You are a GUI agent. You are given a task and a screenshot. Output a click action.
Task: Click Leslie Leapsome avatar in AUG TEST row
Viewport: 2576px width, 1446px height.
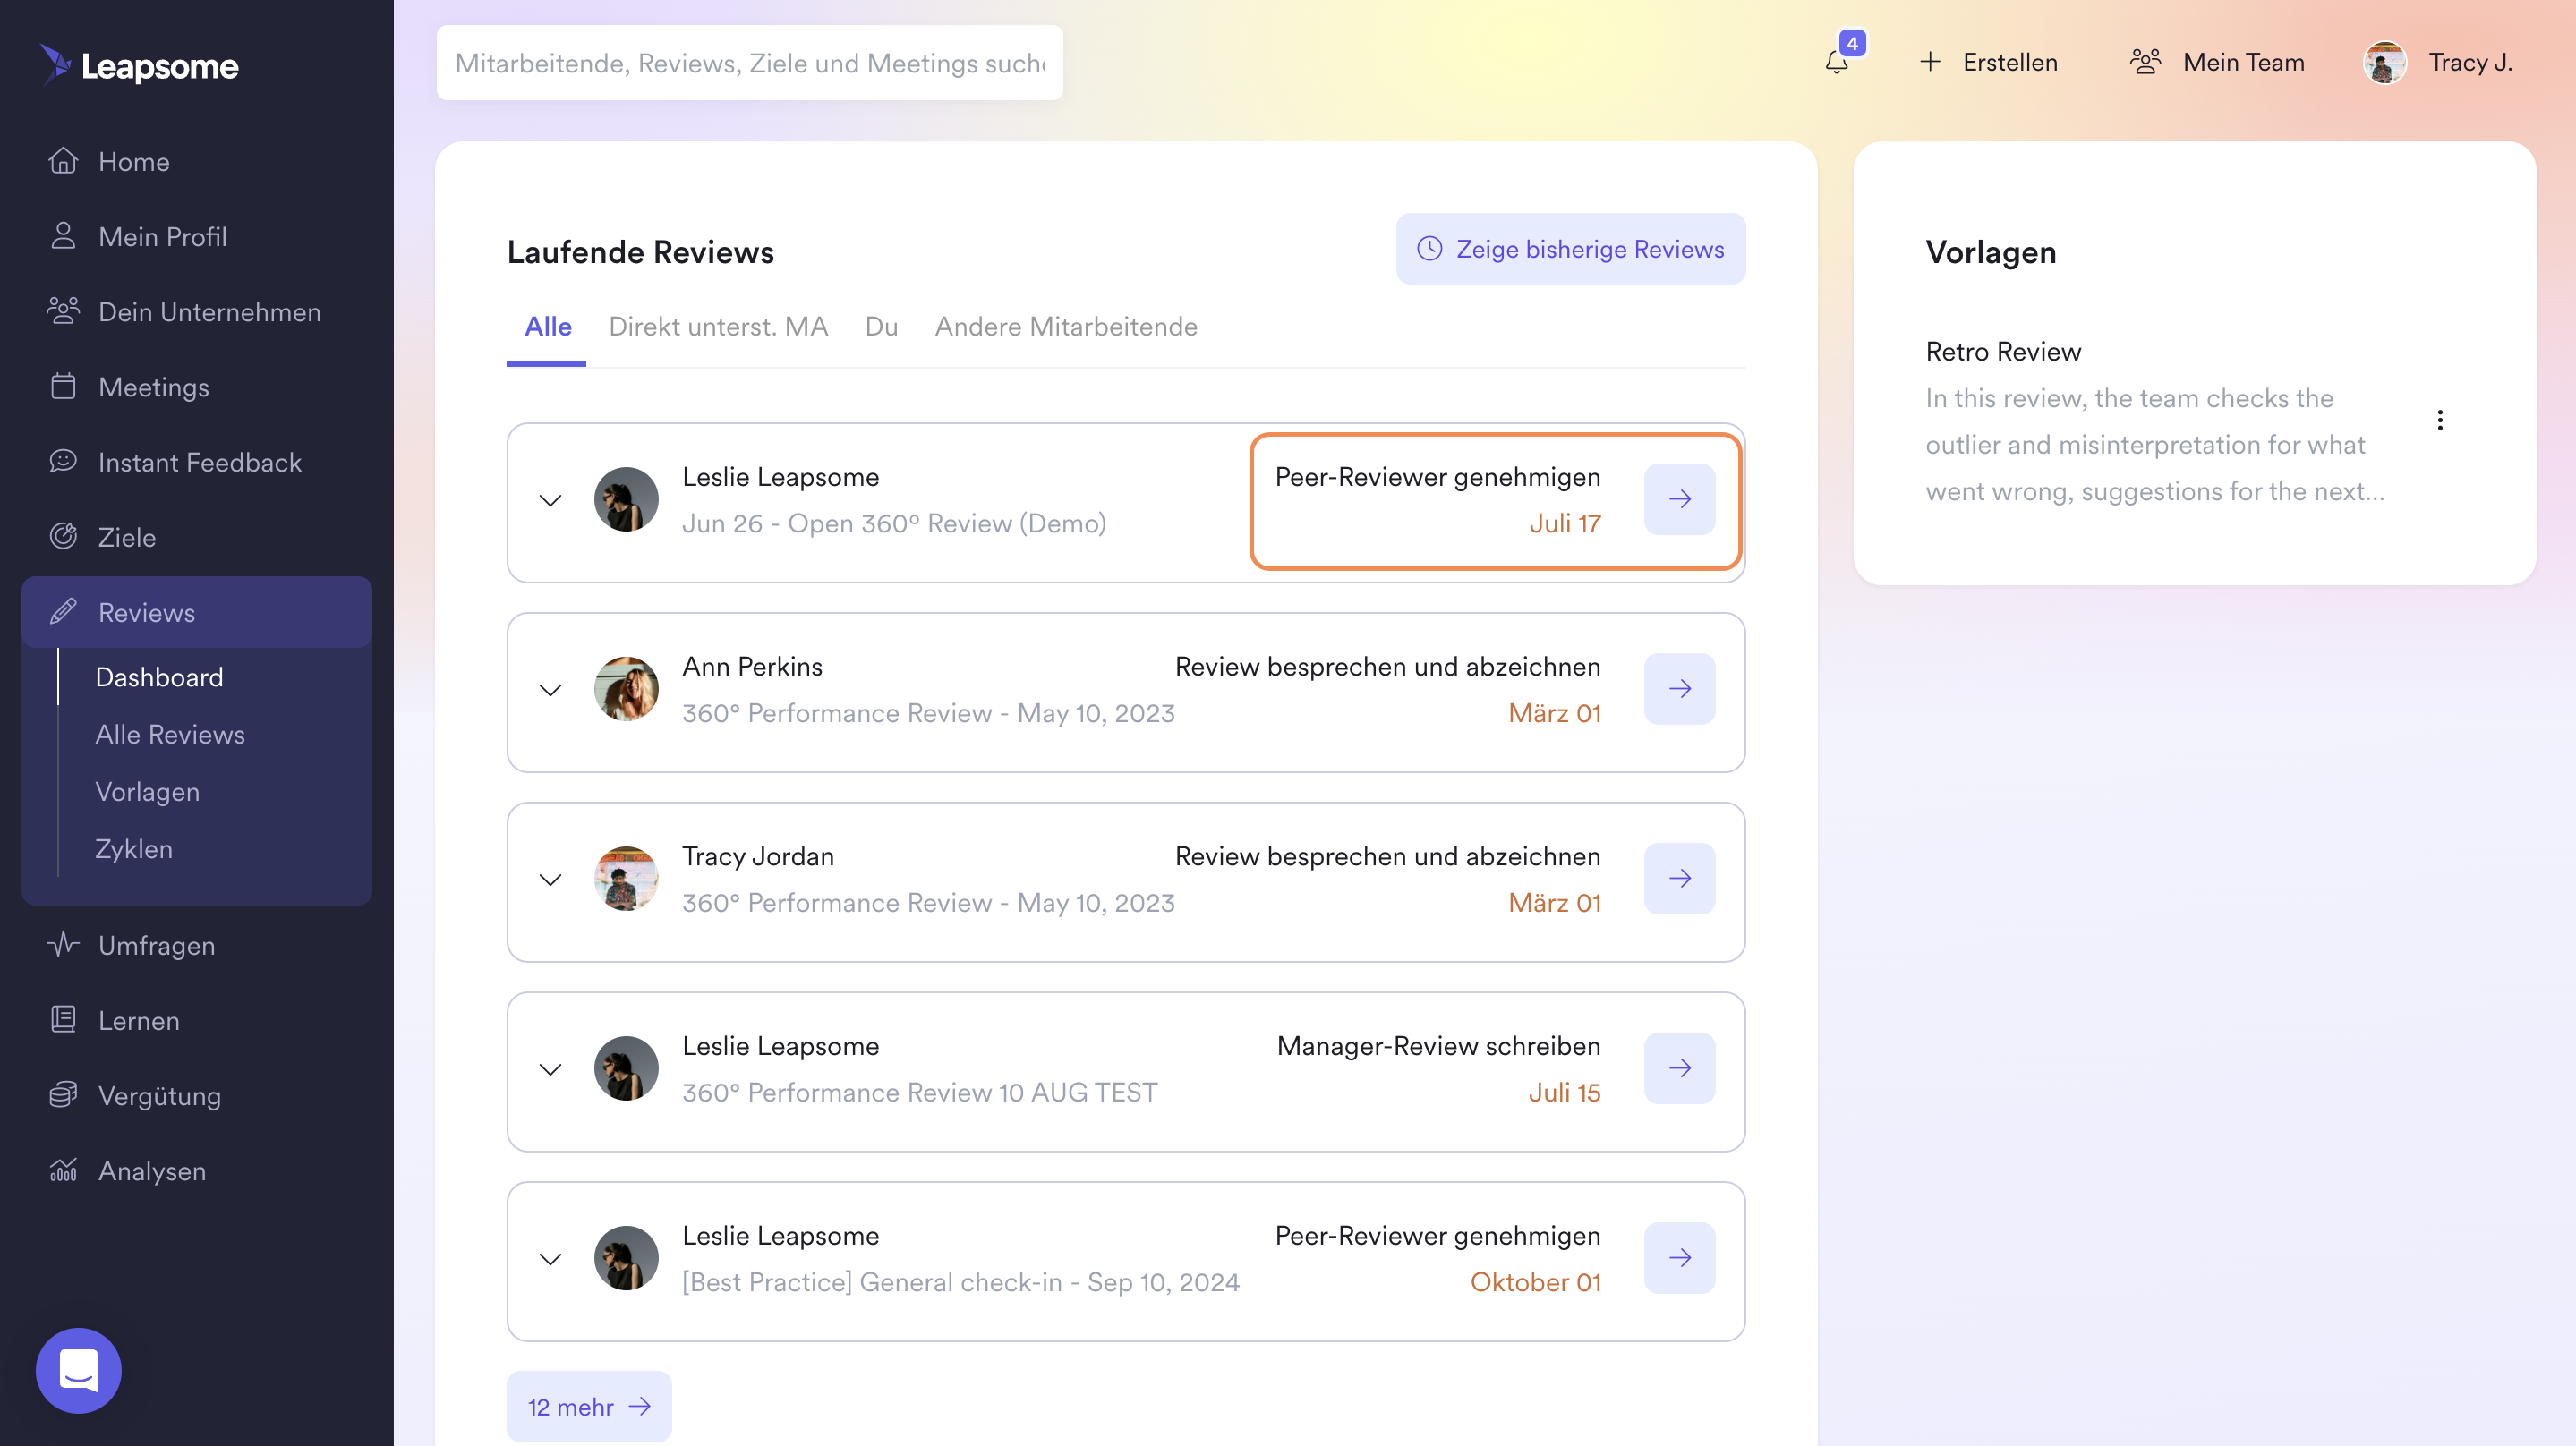pos(626,1067)
